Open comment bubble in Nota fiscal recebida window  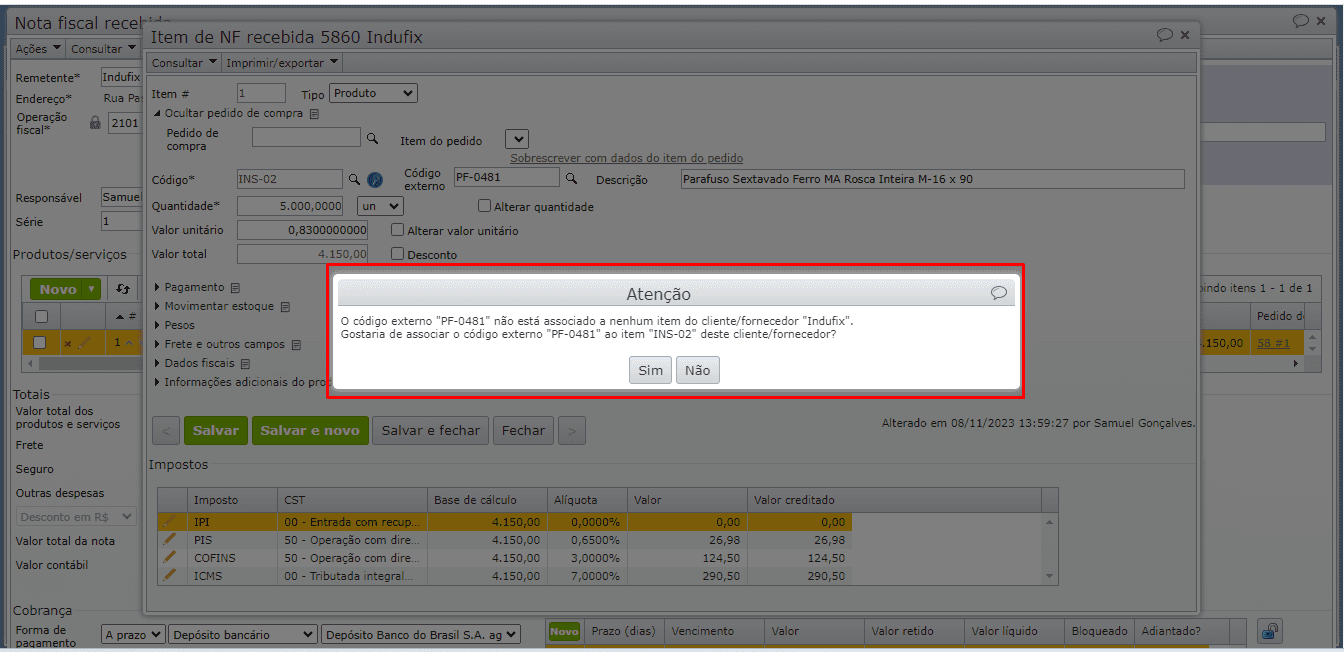point(1301,20)
